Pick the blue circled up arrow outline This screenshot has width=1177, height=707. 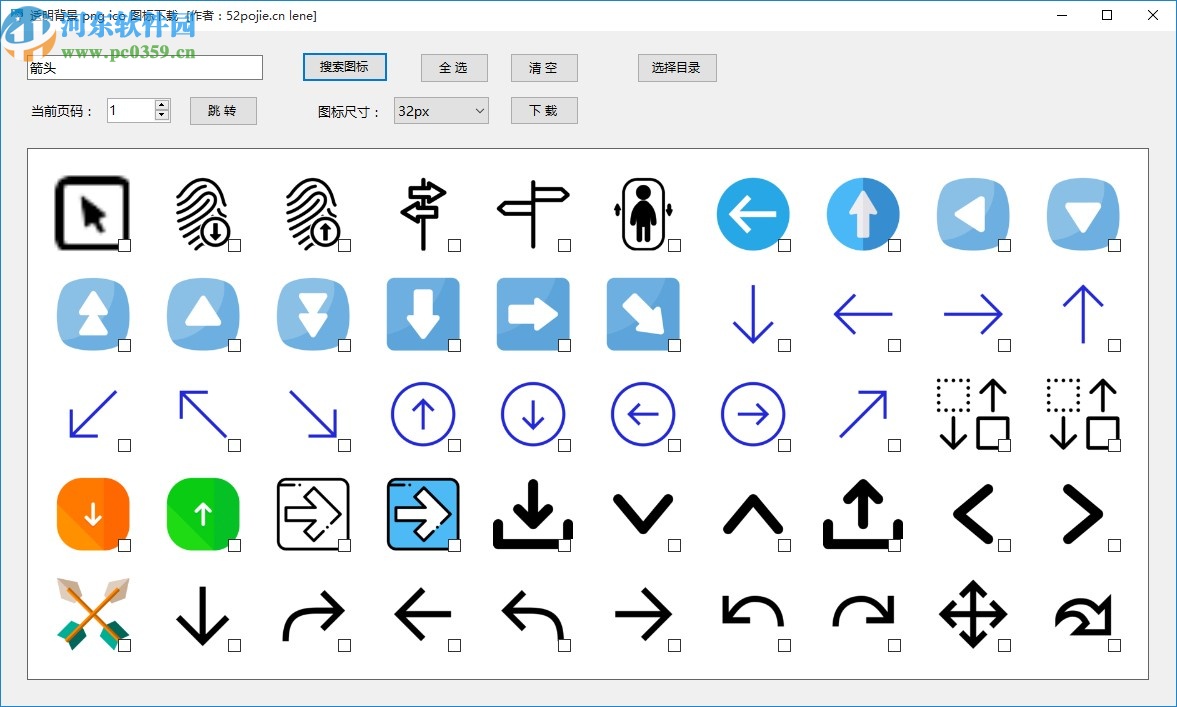click(423, 414)
